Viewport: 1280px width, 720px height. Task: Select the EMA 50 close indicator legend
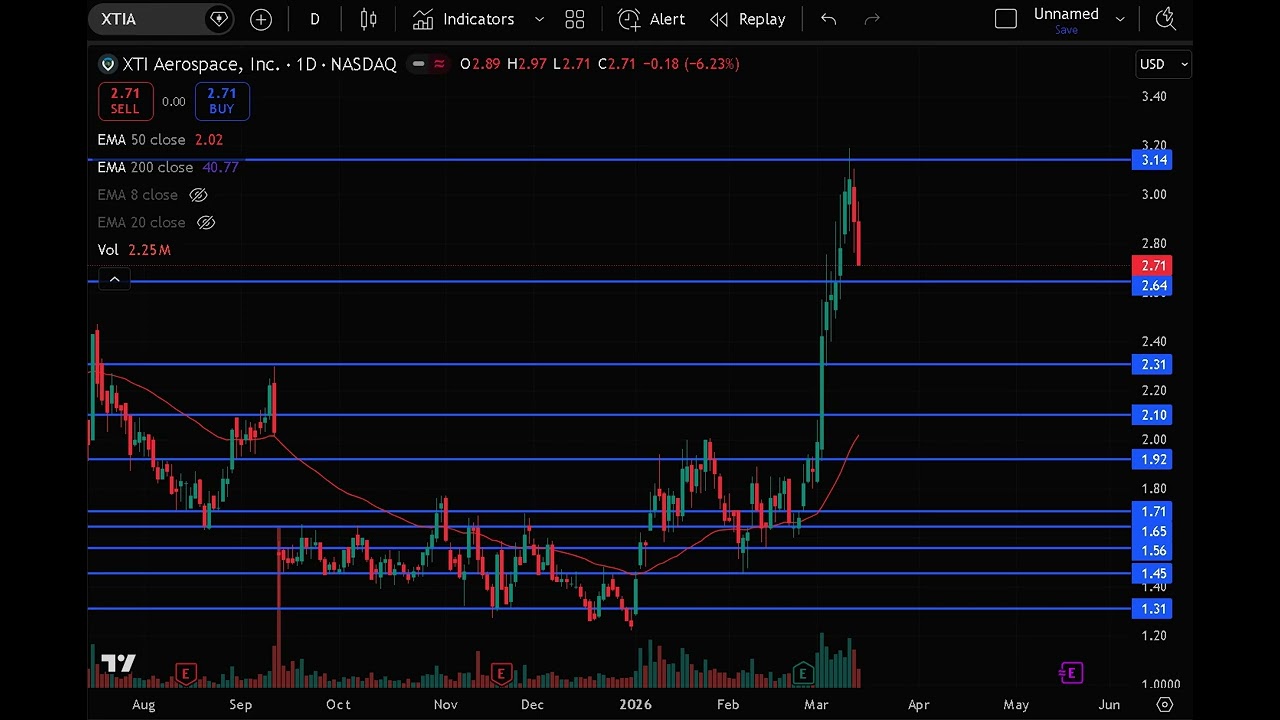coord(160,140)
